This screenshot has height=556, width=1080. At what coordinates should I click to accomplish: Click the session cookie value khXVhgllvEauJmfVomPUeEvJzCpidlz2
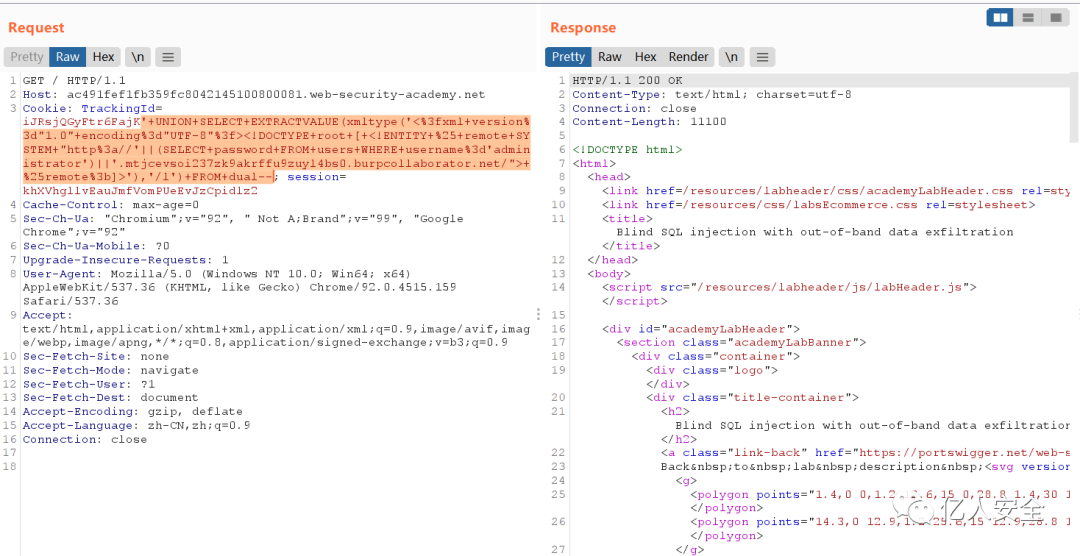click(x=140, y=191)
